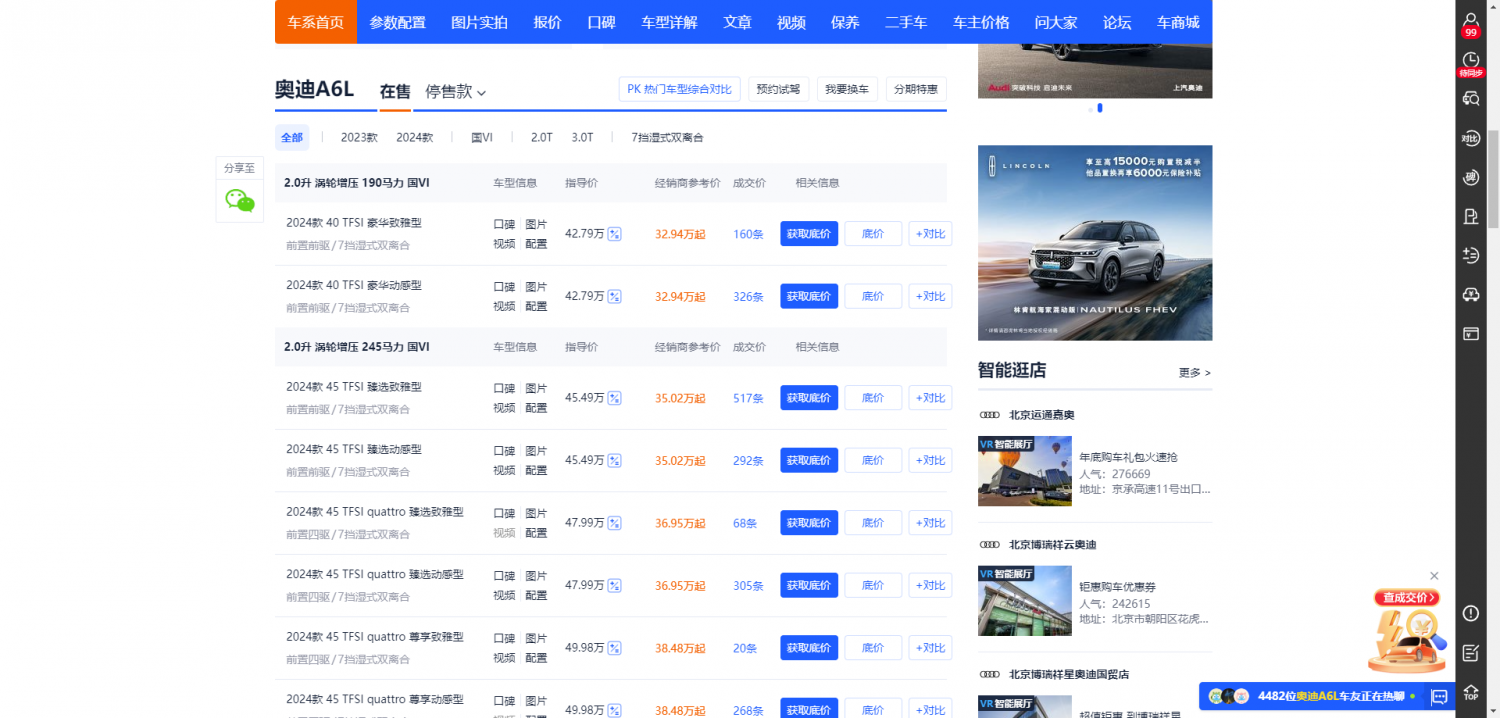The width and height of the screenshot is (1500, 718).
Task: Open 更多 in 智能逛店 section
Action: pyautogui.click(x=1195, y=373)
